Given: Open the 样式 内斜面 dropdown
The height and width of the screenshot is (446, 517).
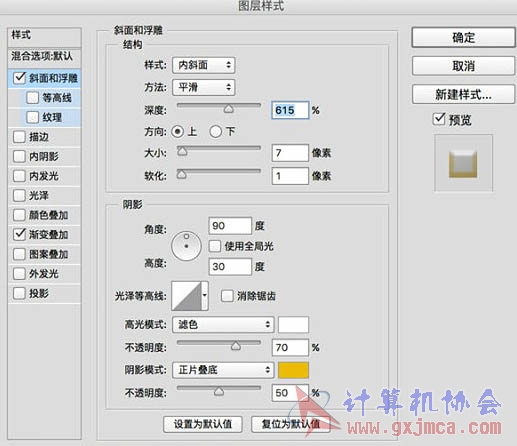Looking at the screenshot, I should click(x=203, y=65).
